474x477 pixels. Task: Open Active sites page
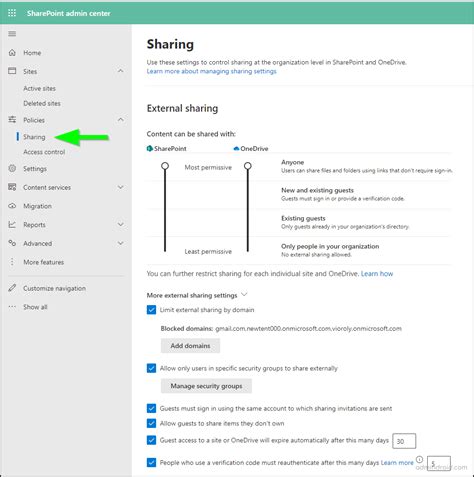click(39, 88)
